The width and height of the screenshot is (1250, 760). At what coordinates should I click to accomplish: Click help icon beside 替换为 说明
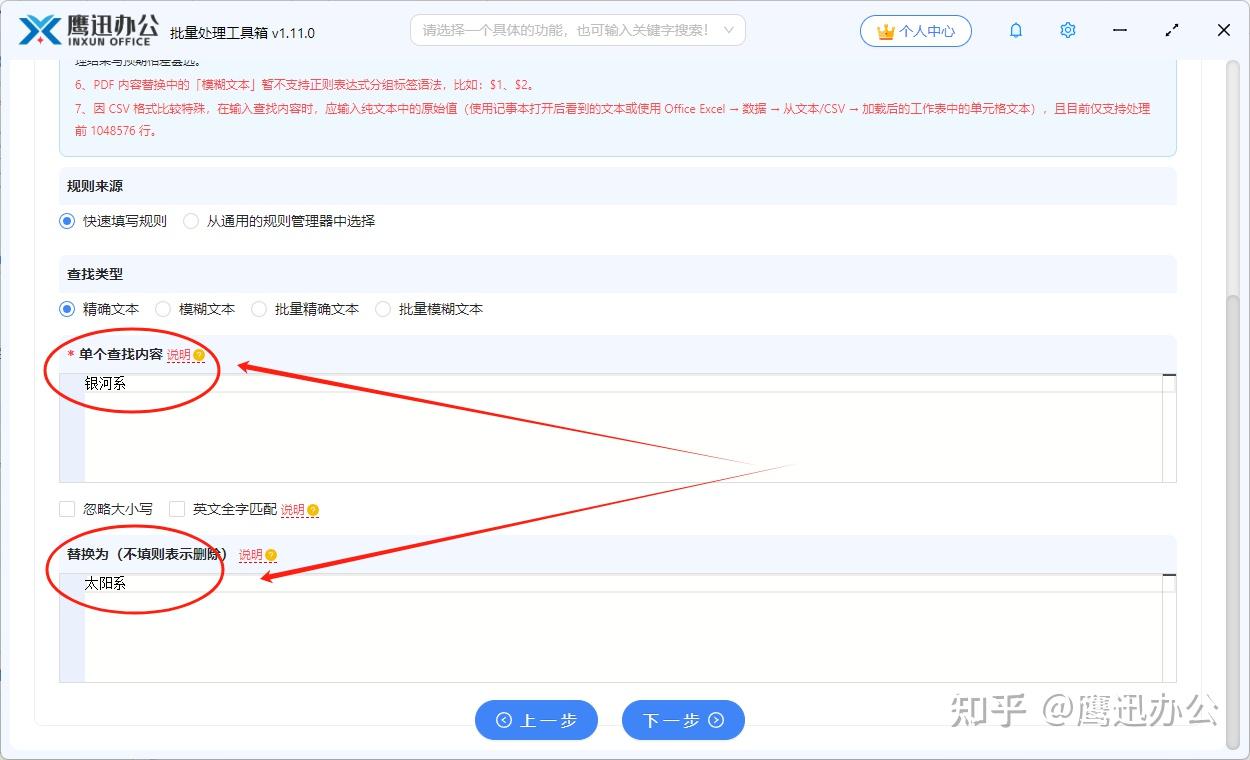click(x=271, y=555)
